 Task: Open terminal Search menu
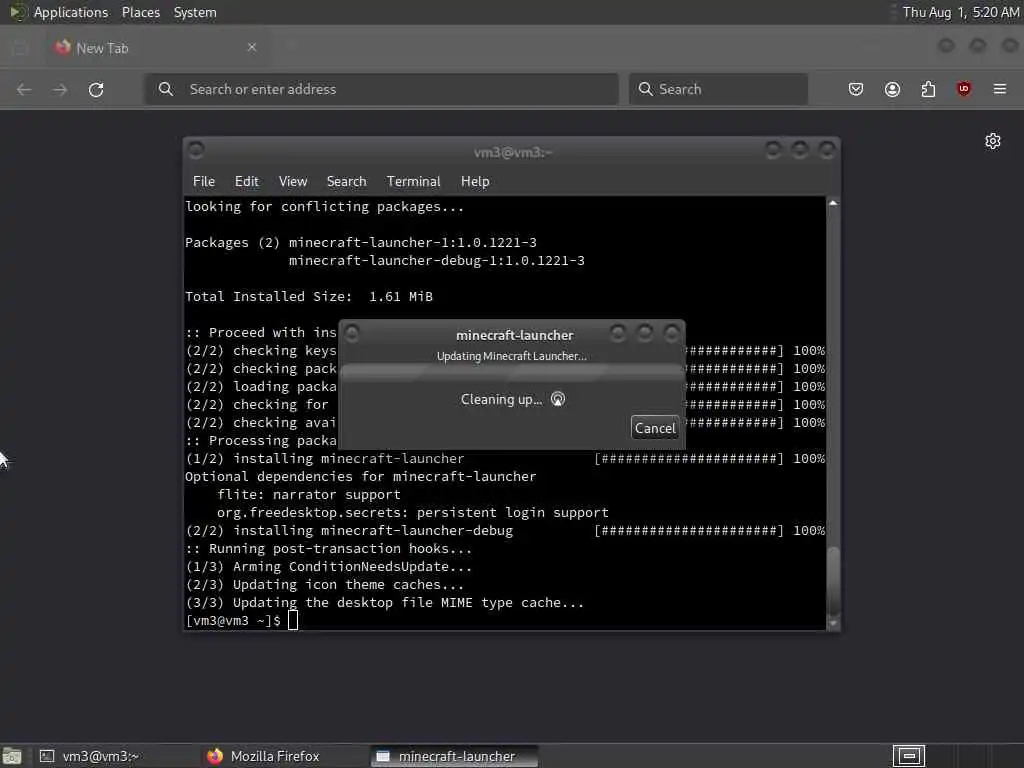tap(346, 182)
